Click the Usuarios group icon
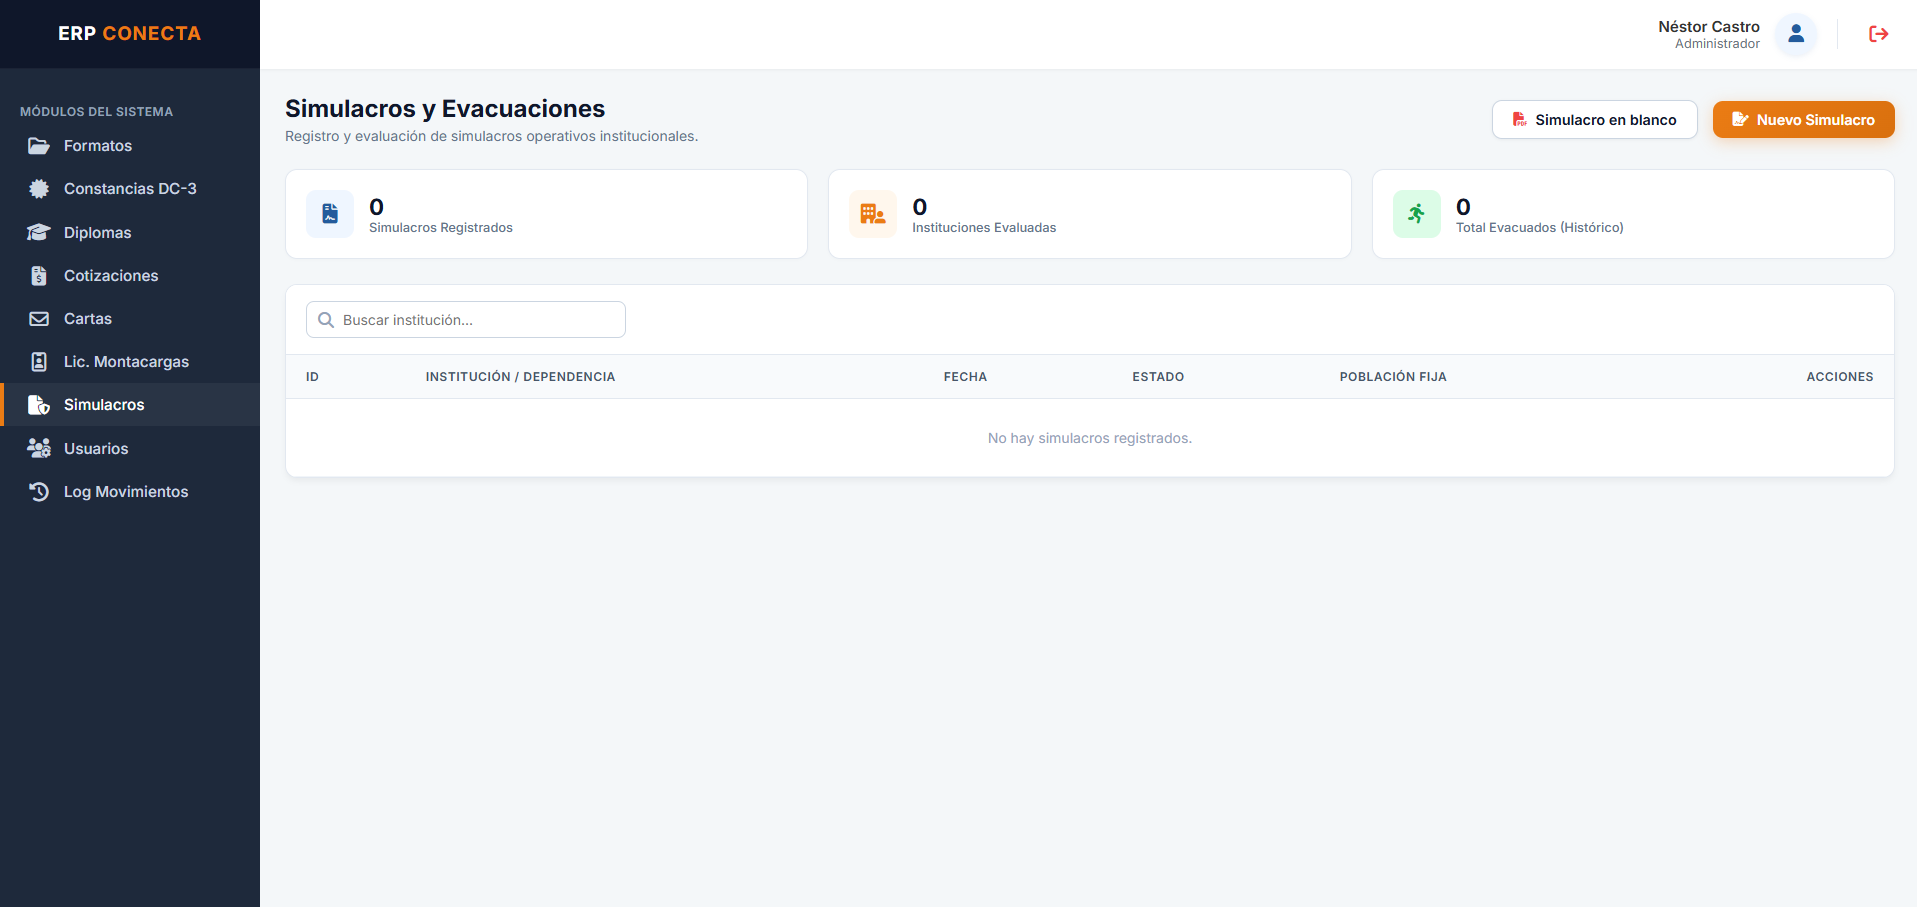This screenshot has width=1917, height=907. click(39, 448)
